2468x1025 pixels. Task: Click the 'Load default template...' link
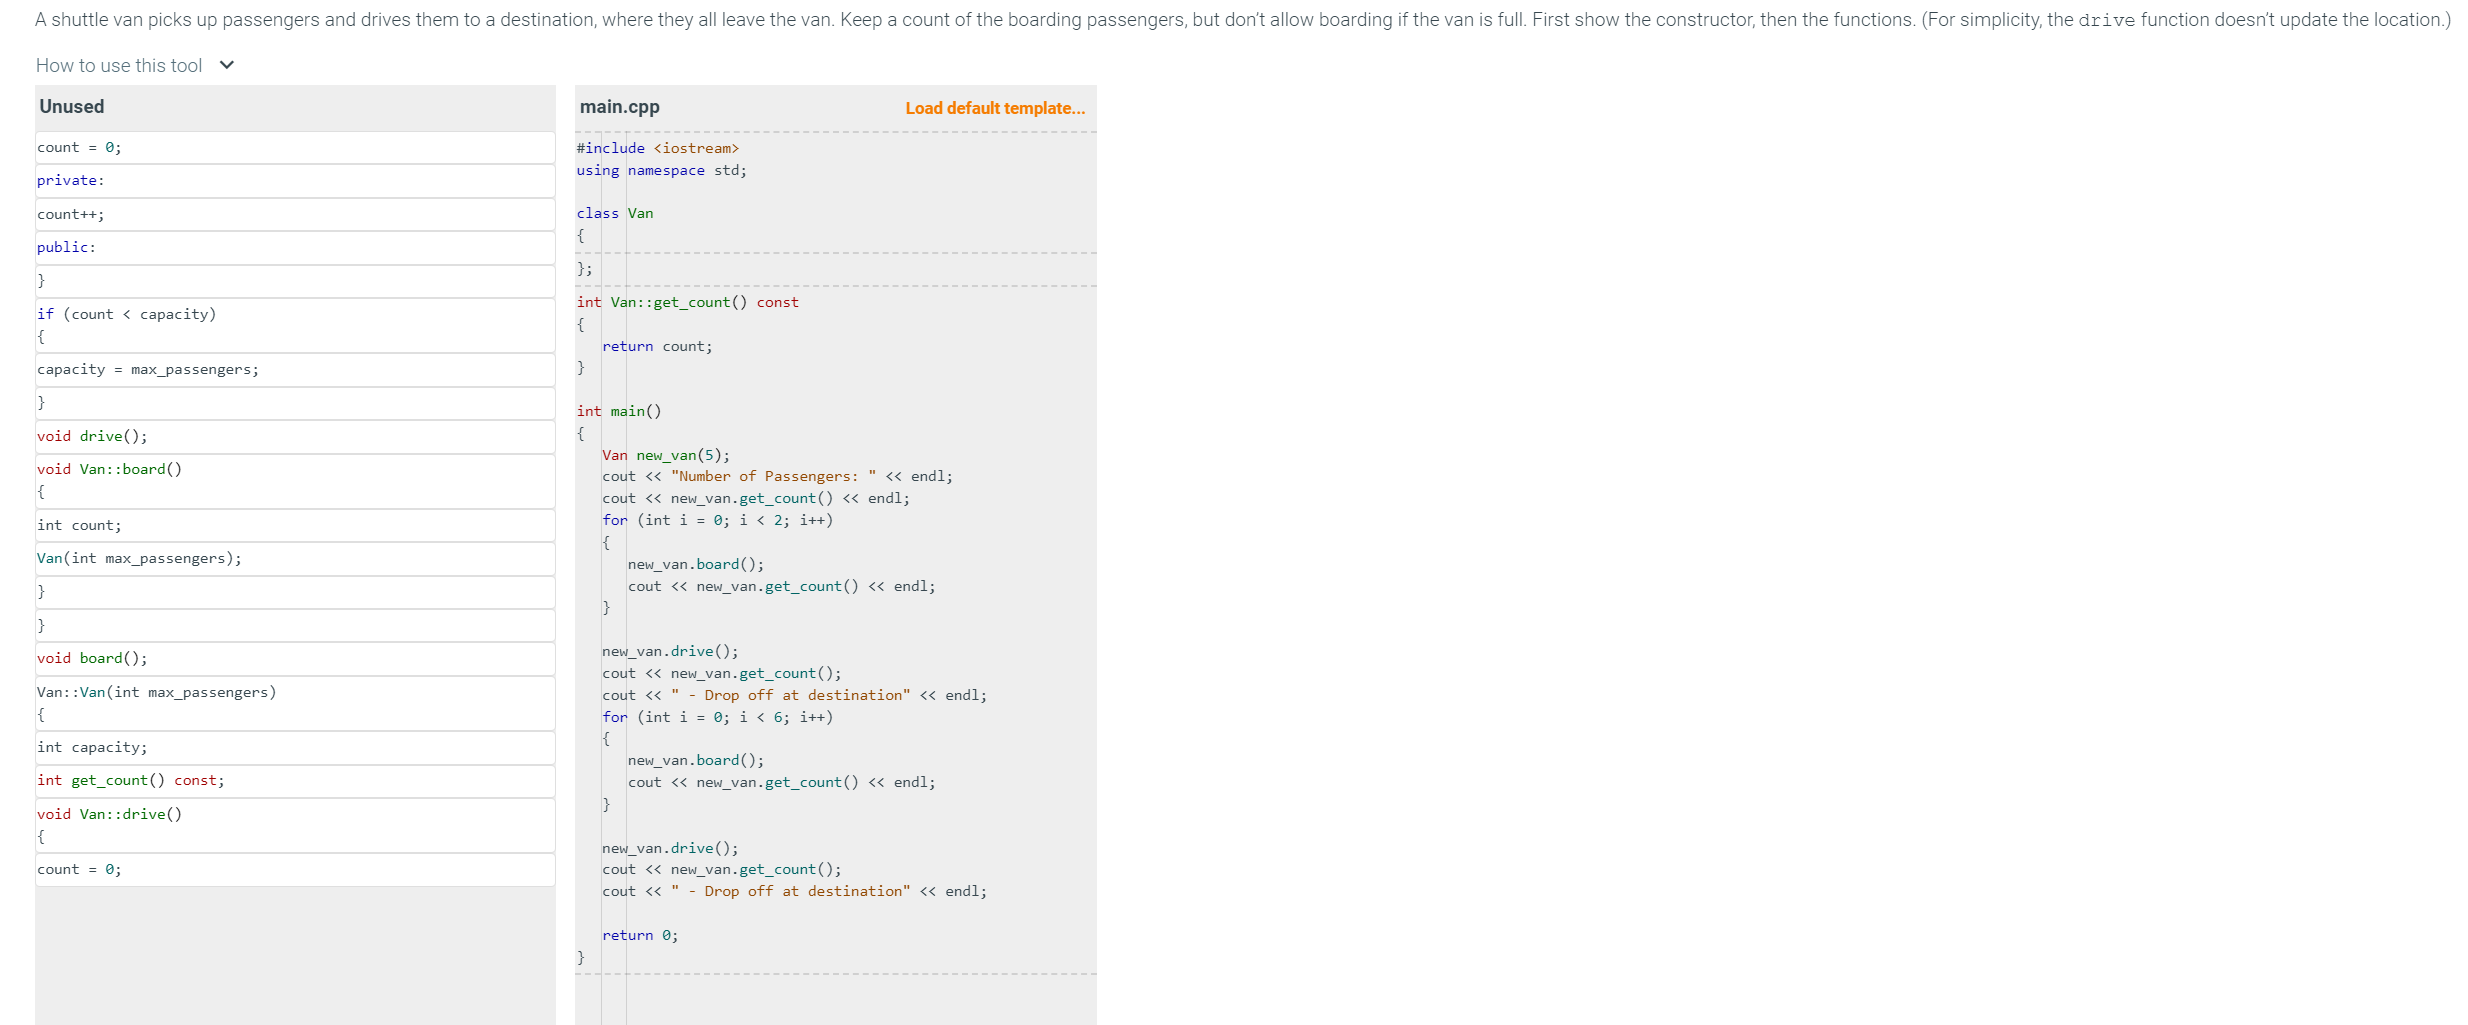(x=994, y=107)
